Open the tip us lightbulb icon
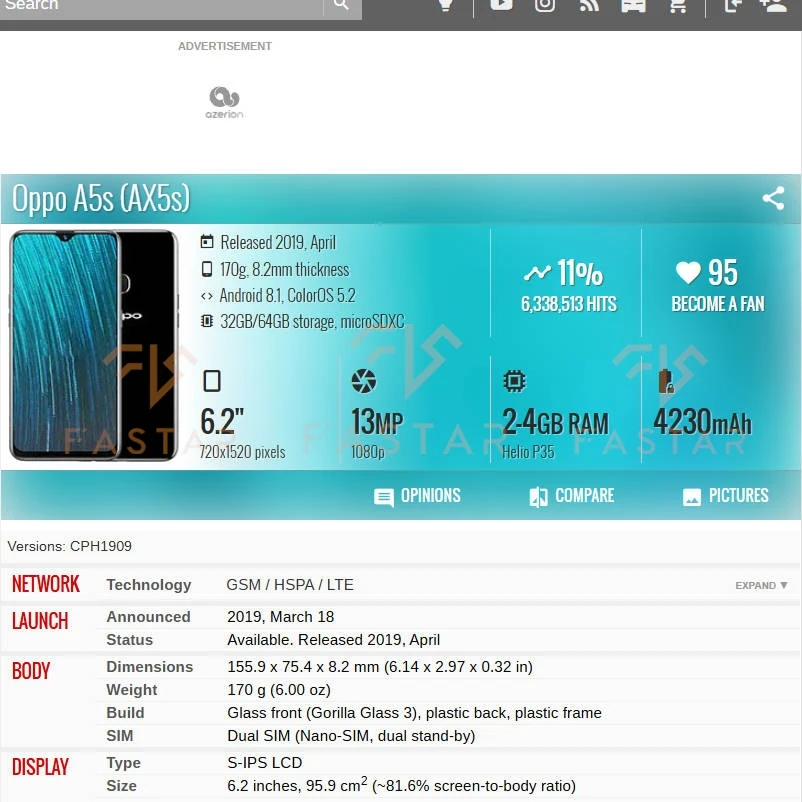802x802 pixels. coord(446,5)
